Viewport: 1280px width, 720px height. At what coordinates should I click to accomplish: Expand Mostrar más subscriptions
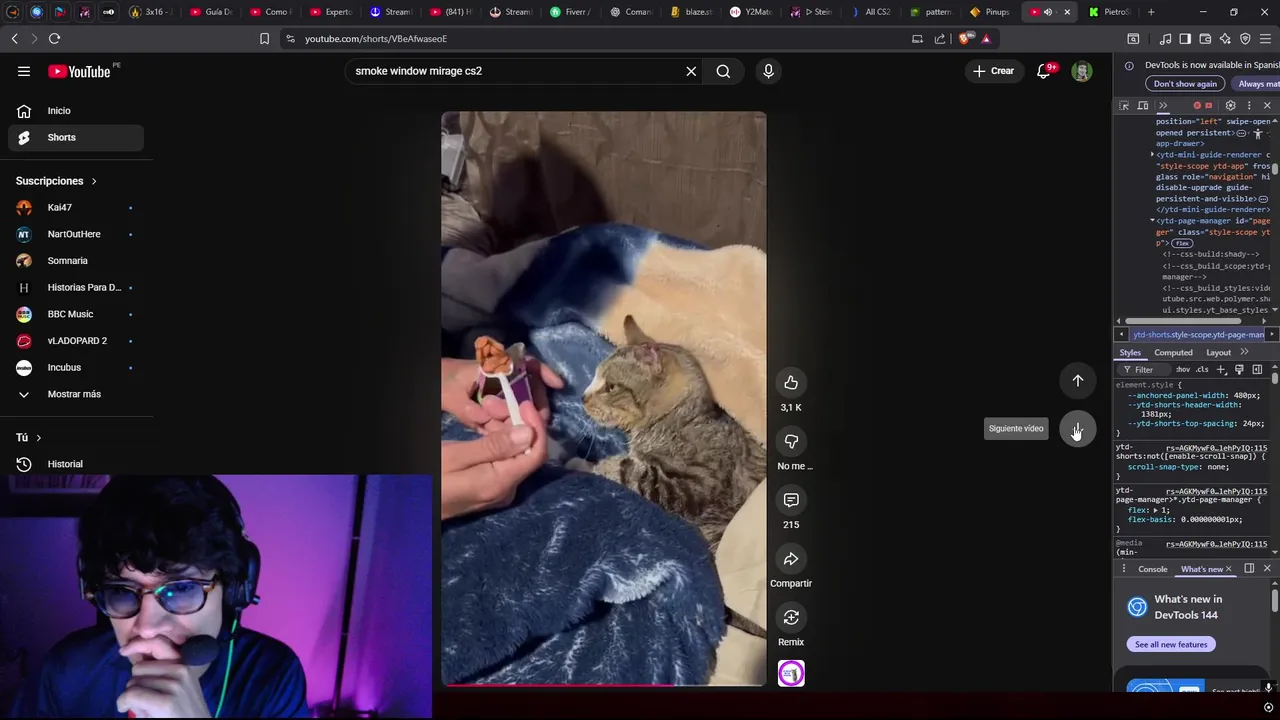[76, 394]
